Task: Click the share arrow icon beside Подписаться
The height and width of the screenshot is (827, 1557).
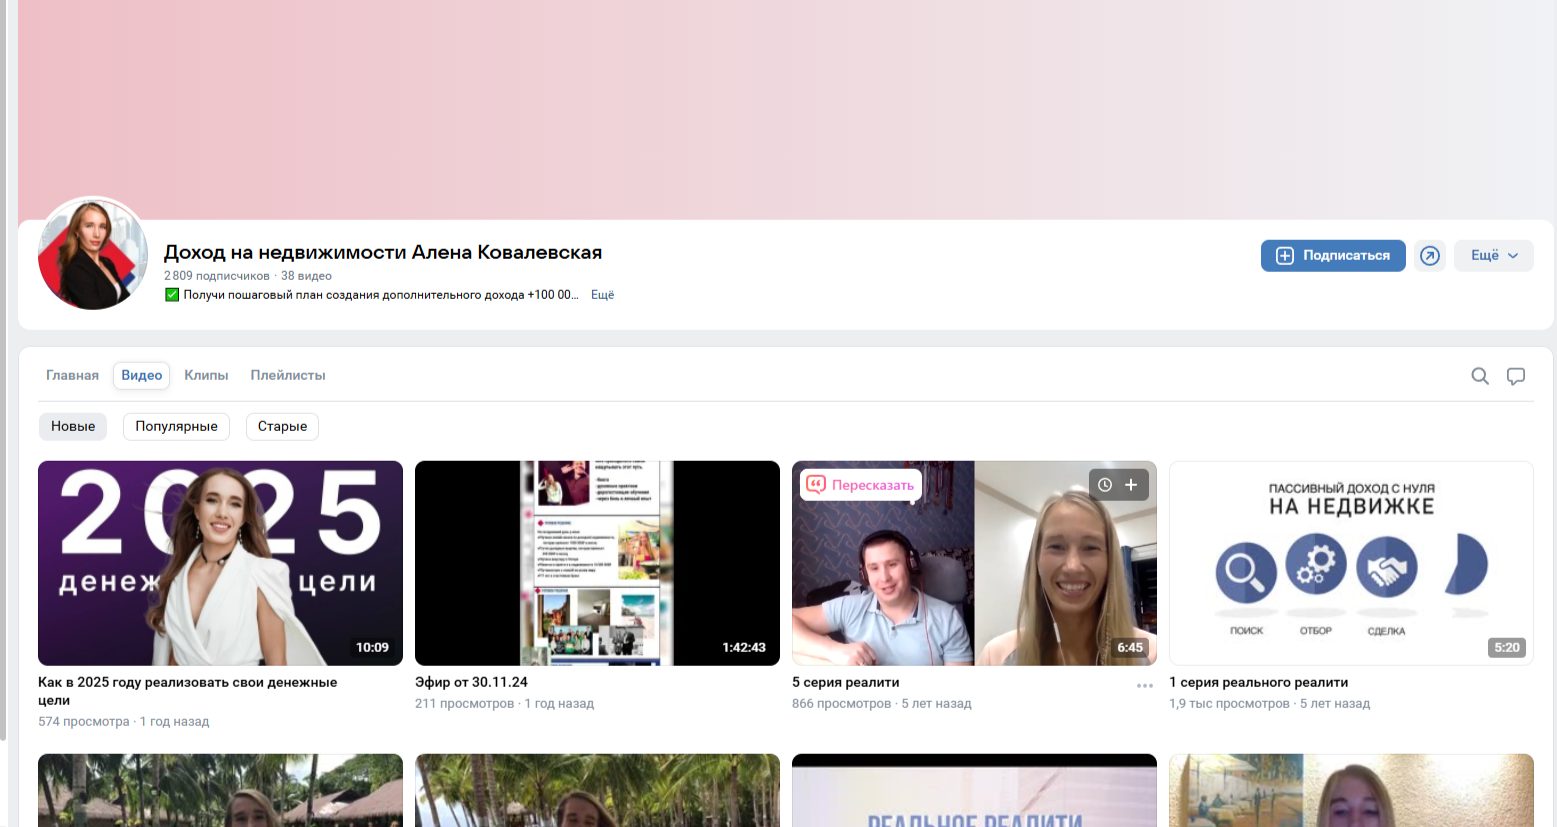Action: click(x=1430, y=256)
